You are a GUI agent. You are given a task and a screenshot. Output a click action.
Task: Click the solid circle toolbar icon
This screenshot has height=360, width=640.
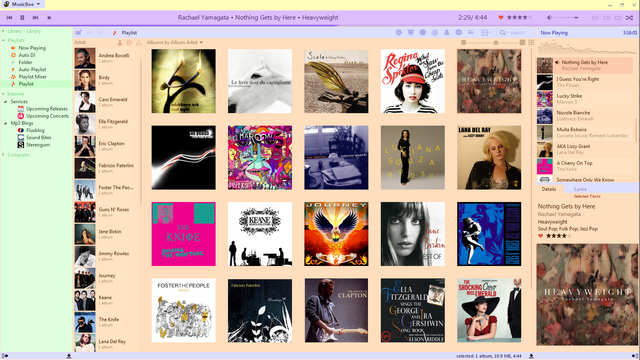coord(423,32)
